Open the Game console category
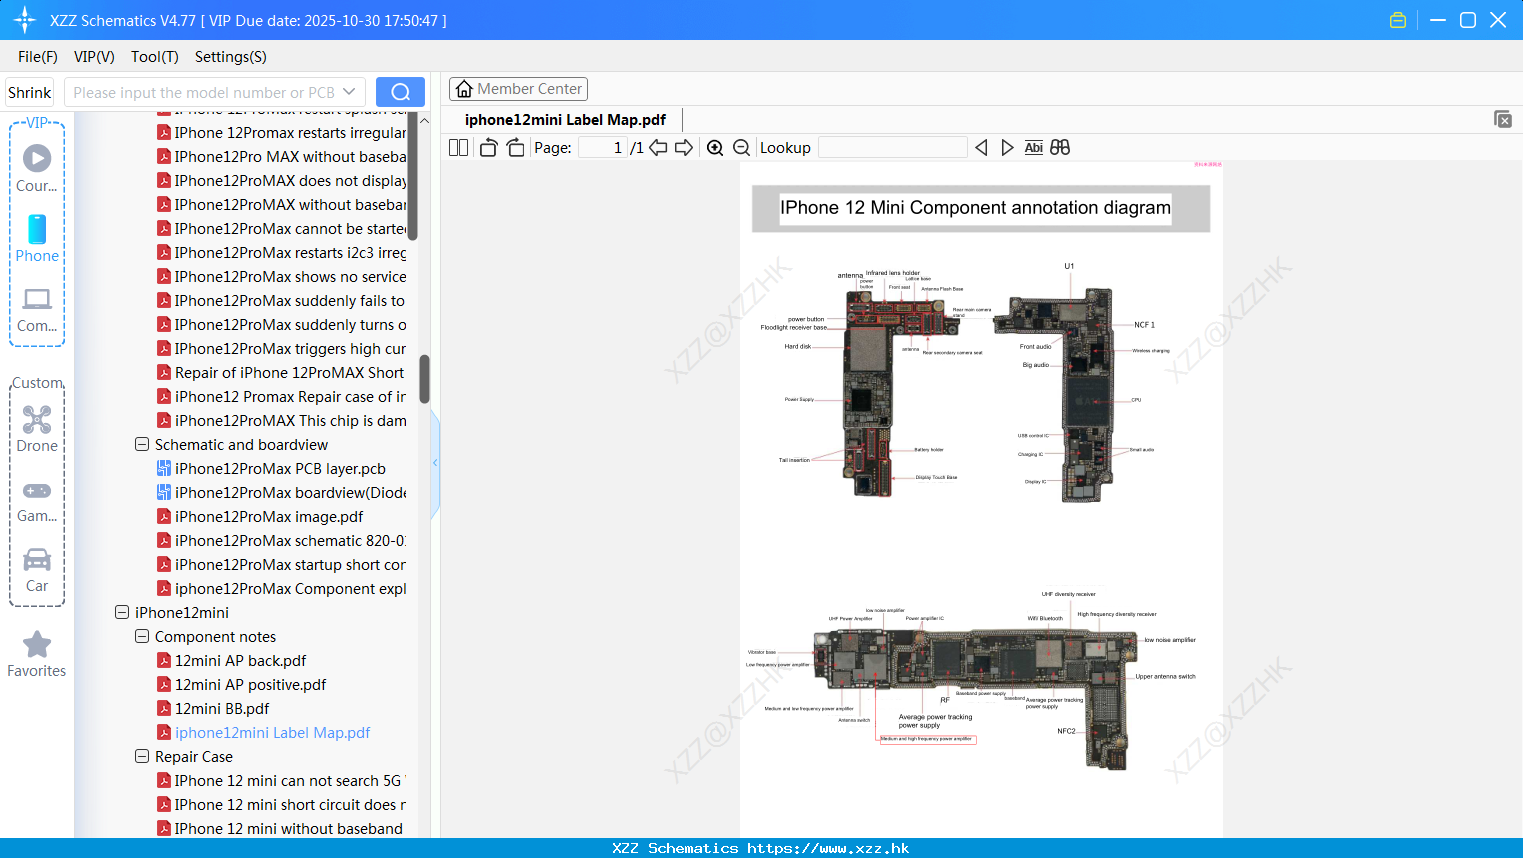 (x=37, y=500)
